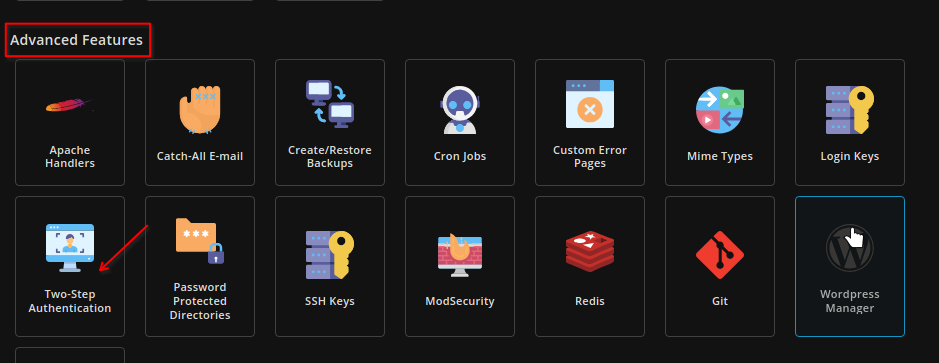Open Create/Restore Backups monitors icon

(330, 104)
